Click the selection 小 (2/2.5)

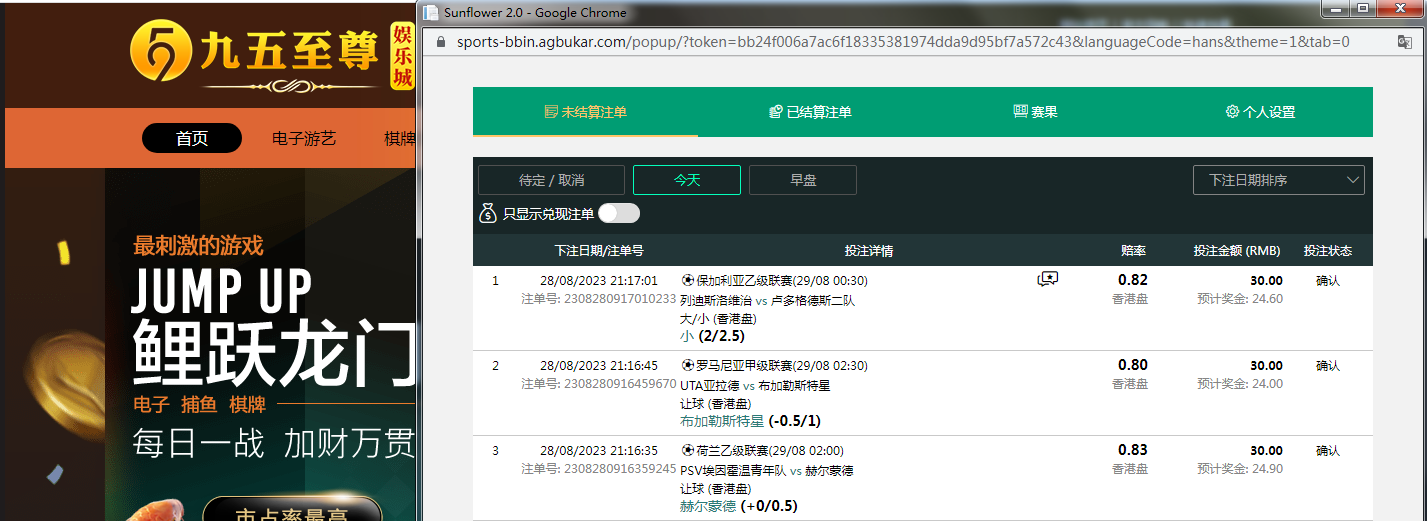click(x=712, y=337)
